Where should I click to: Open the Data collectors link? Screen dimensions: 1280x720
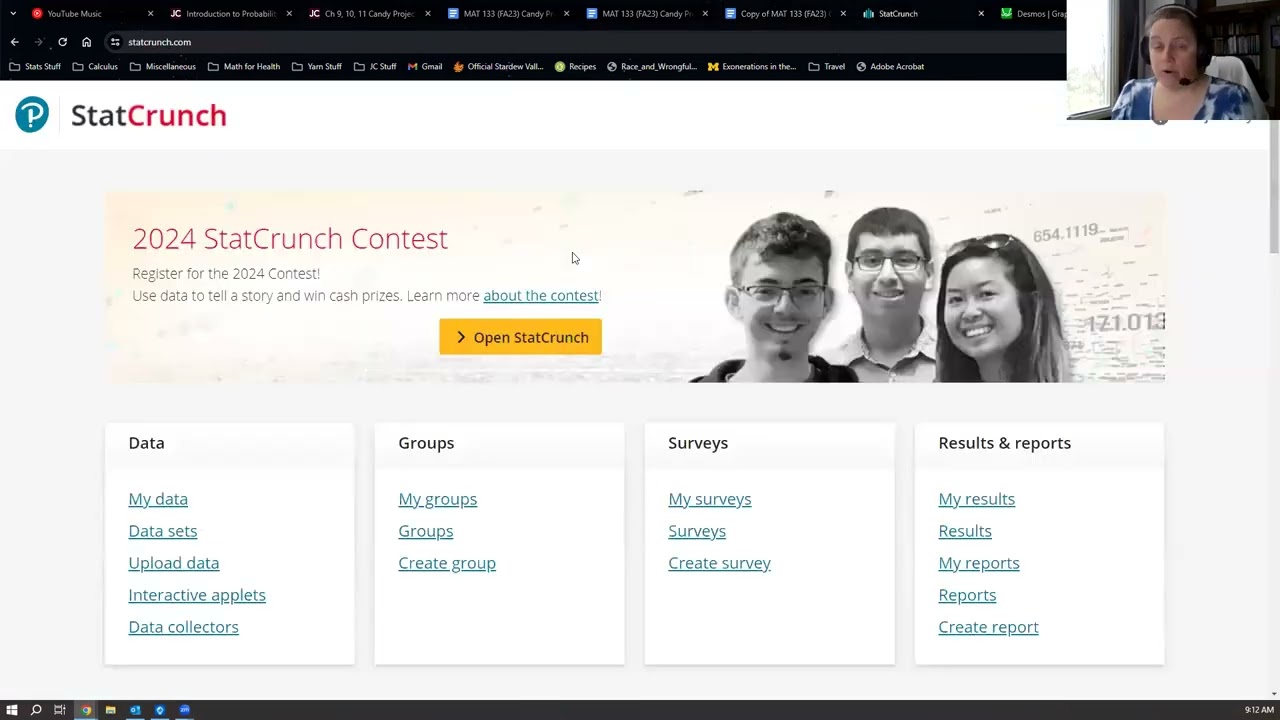point(184,627)
